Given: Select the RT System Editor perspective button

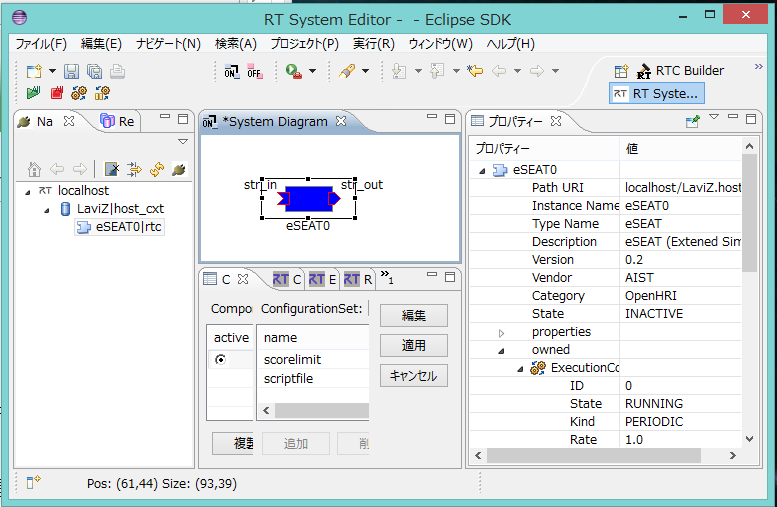Looking at the screenshot, I should (656, 94).
